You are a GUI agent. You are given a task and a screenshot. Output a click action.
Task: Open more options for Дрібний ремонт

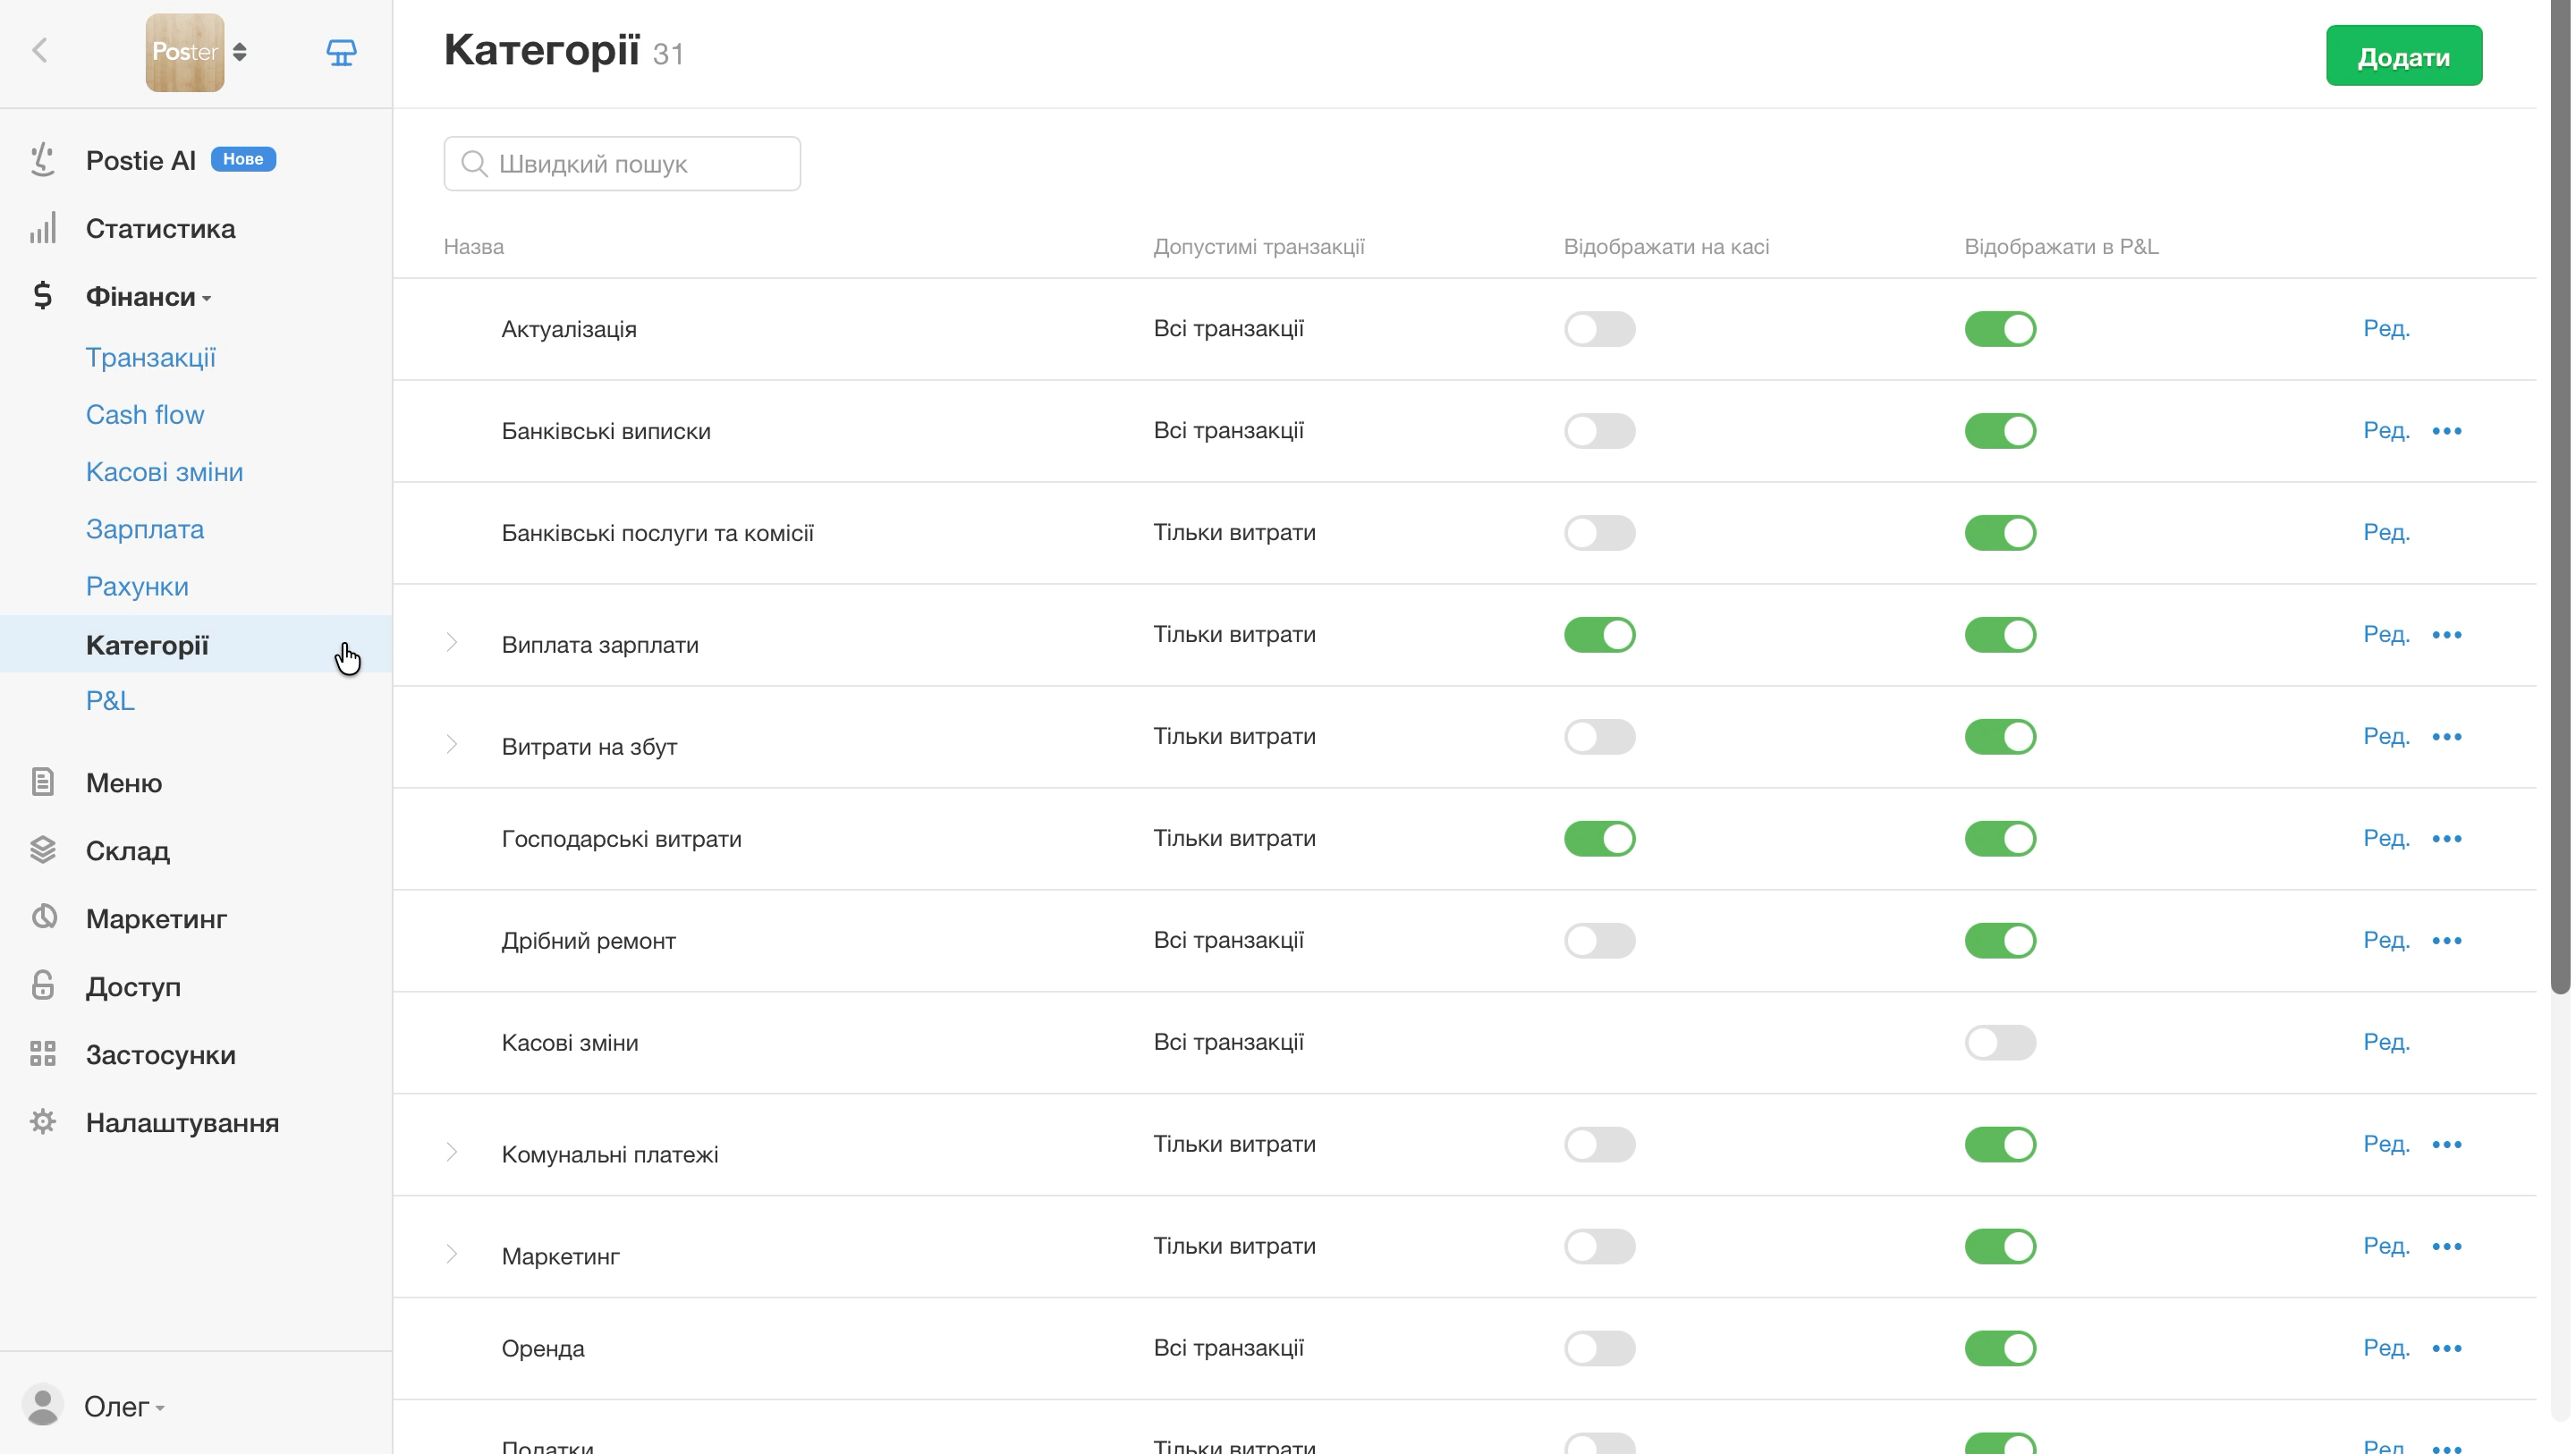[2447, 941]
